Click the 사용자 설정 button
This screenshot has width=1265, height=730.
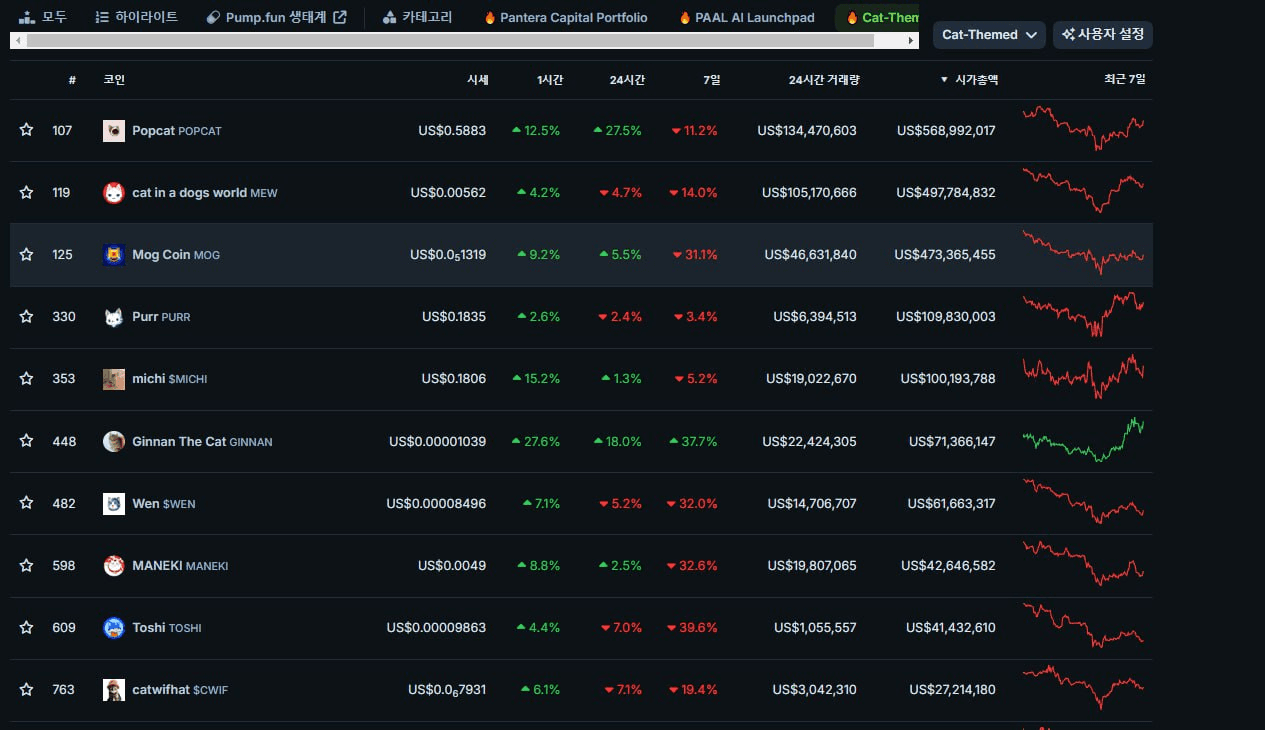1102,35
